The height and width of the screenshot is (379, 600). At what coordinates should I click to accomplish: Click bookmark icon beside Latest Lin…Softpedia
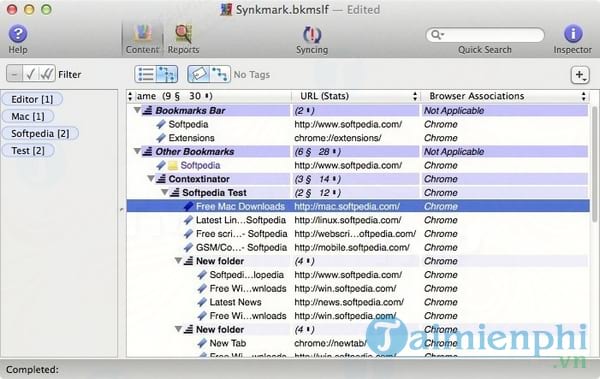coord(188,220)
